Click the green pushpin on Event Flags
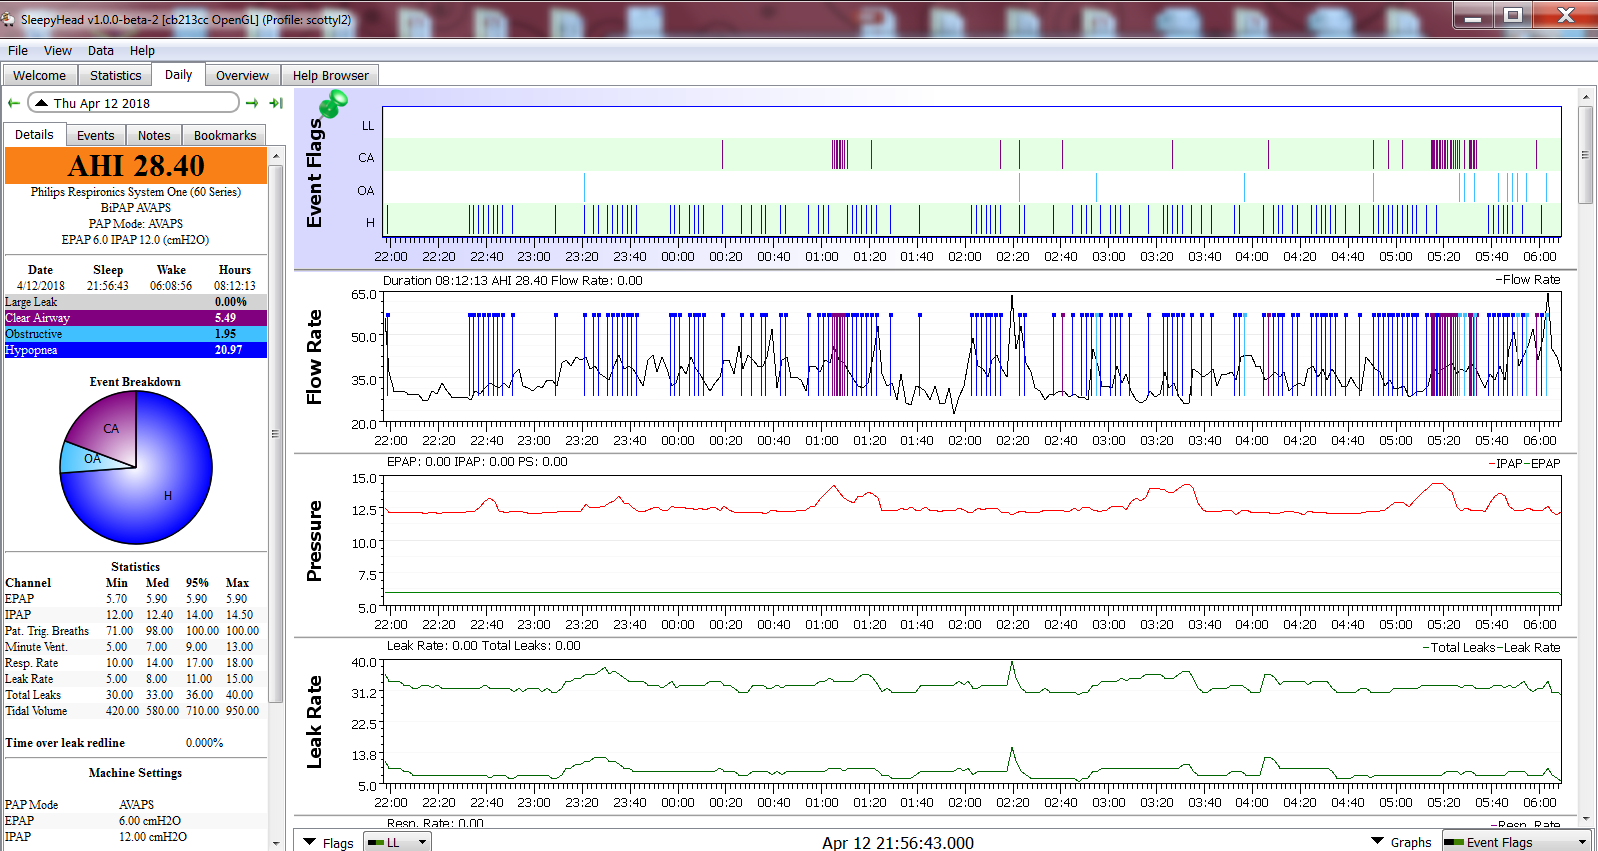 [333, 103]
